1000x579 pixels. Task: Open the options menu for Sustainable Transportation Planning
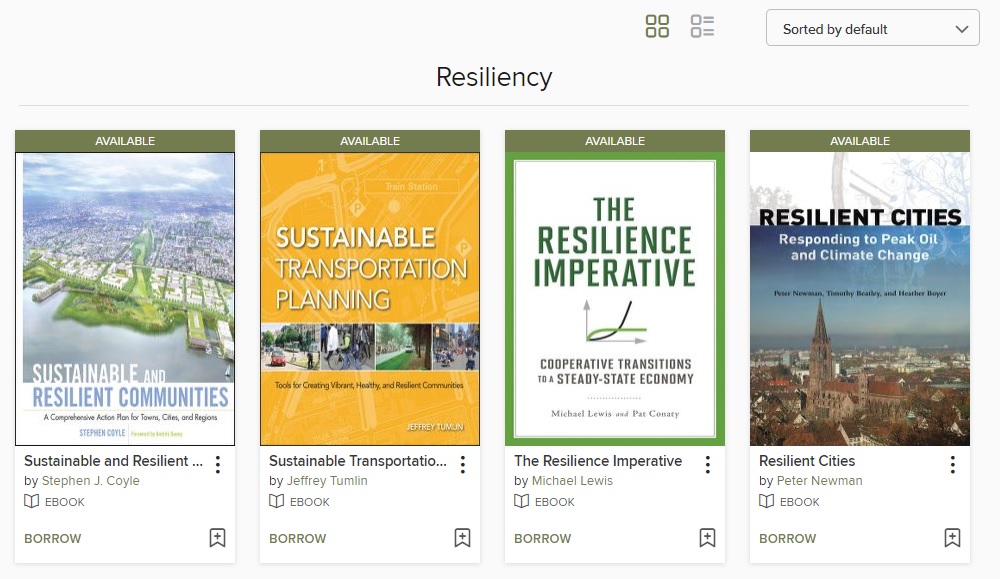463,464
